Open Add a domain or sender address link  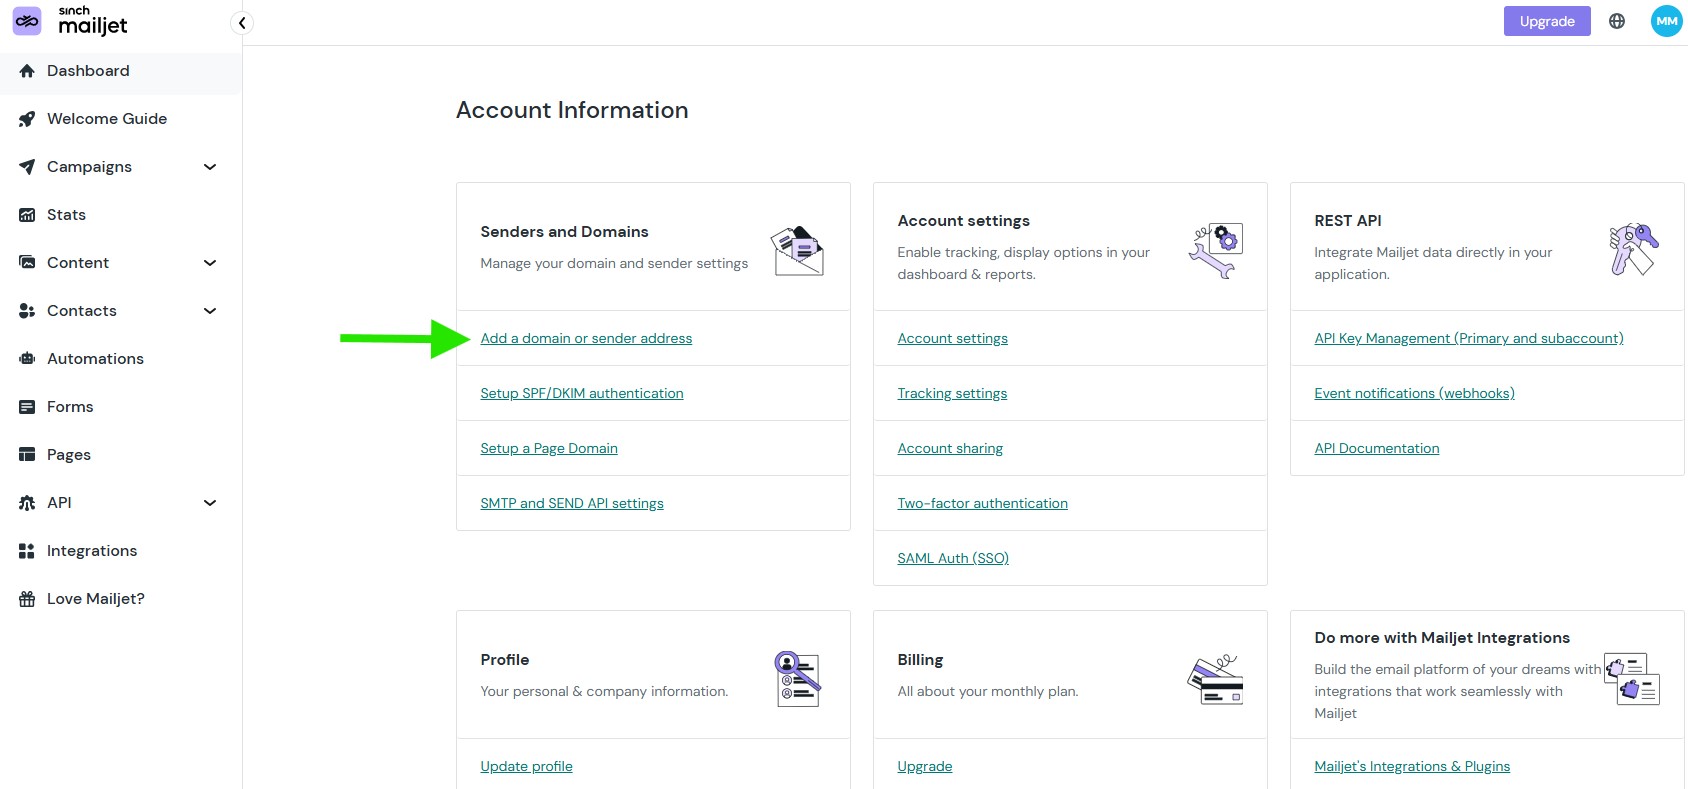[586, 339]
